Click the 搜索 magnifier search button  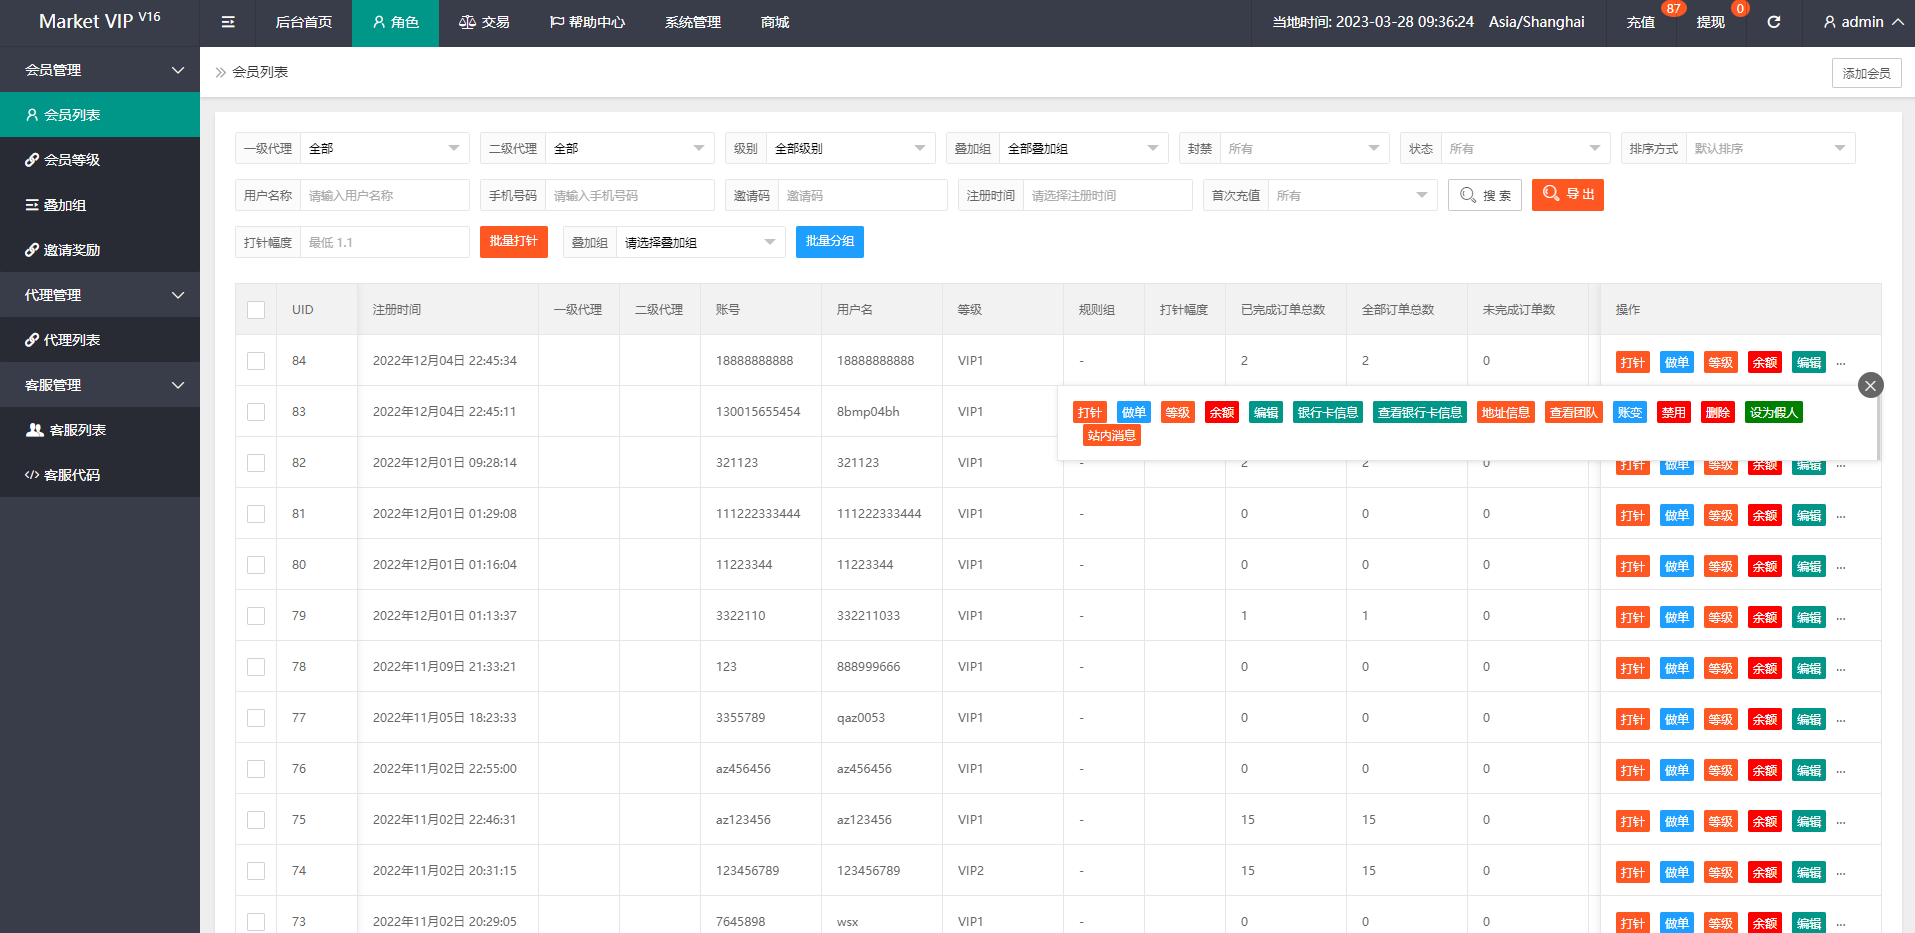click(1484, 195)
